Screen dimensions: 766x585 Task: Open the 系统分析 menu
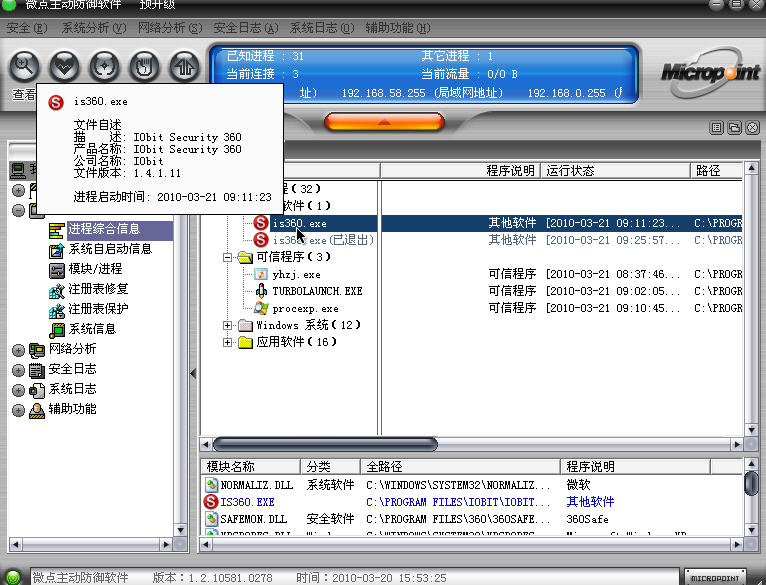(93, 28)
